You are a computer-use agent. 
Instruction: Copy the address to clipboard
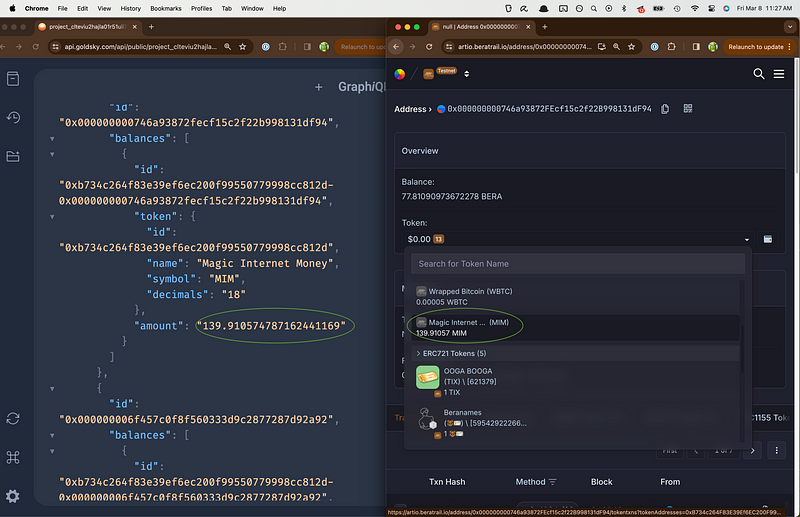[665, 109]
